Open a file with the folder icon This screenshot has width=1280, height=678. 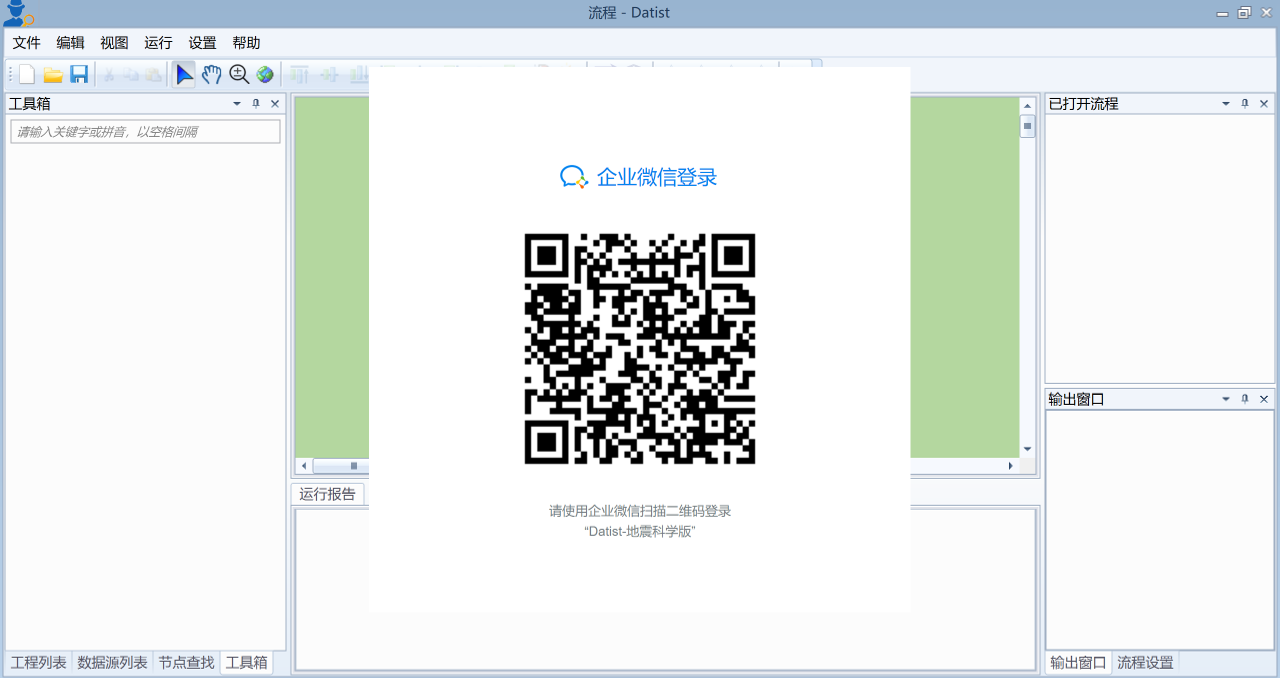[x=53, y=74]
